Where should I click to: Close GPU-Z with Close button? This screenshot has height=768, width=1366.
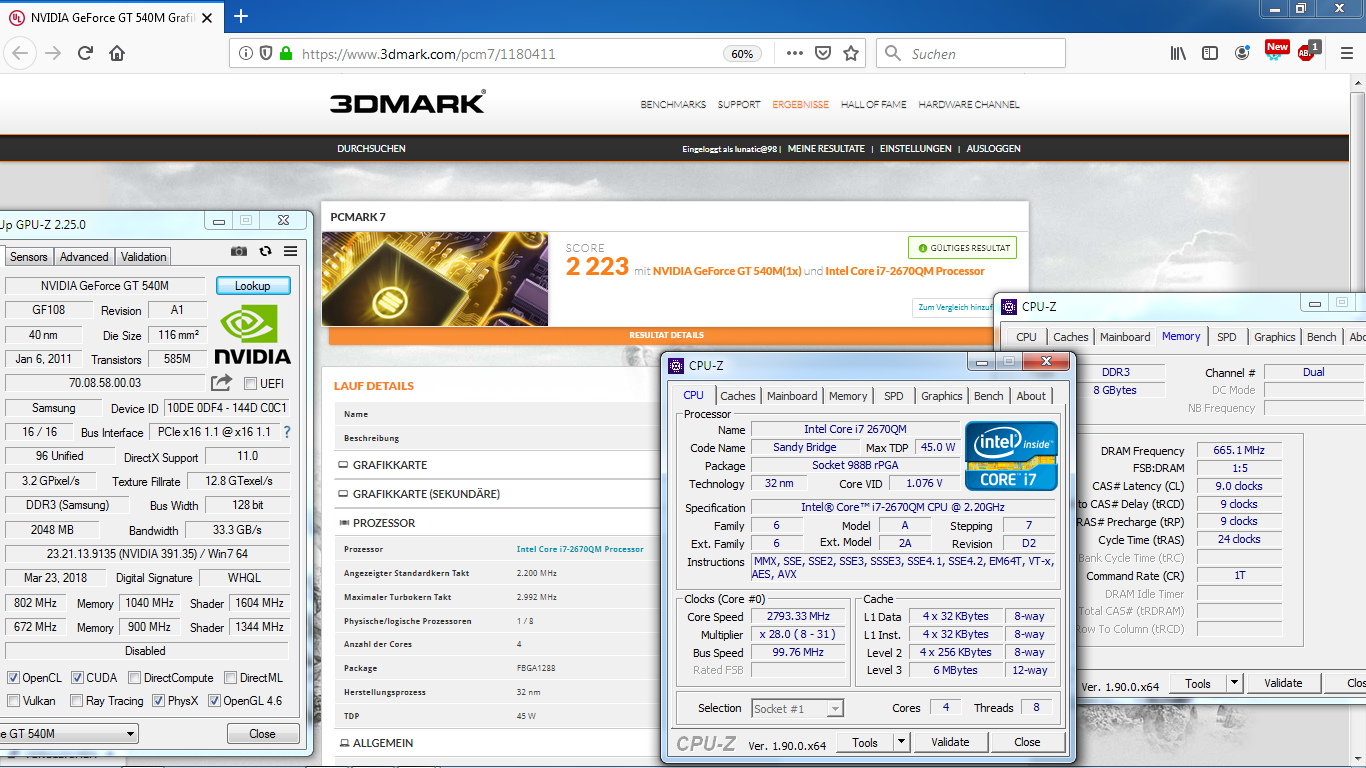(262, 734)
